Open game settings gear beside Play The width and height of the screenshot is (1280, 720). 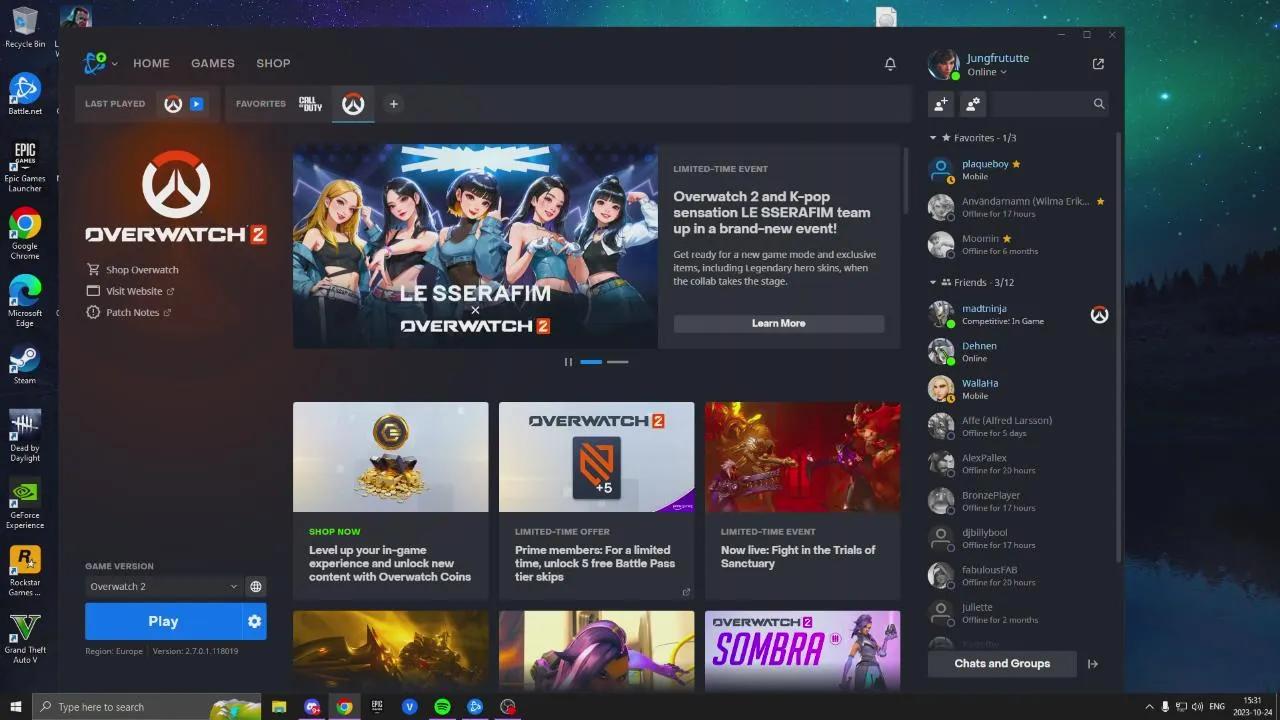[255, 621]
